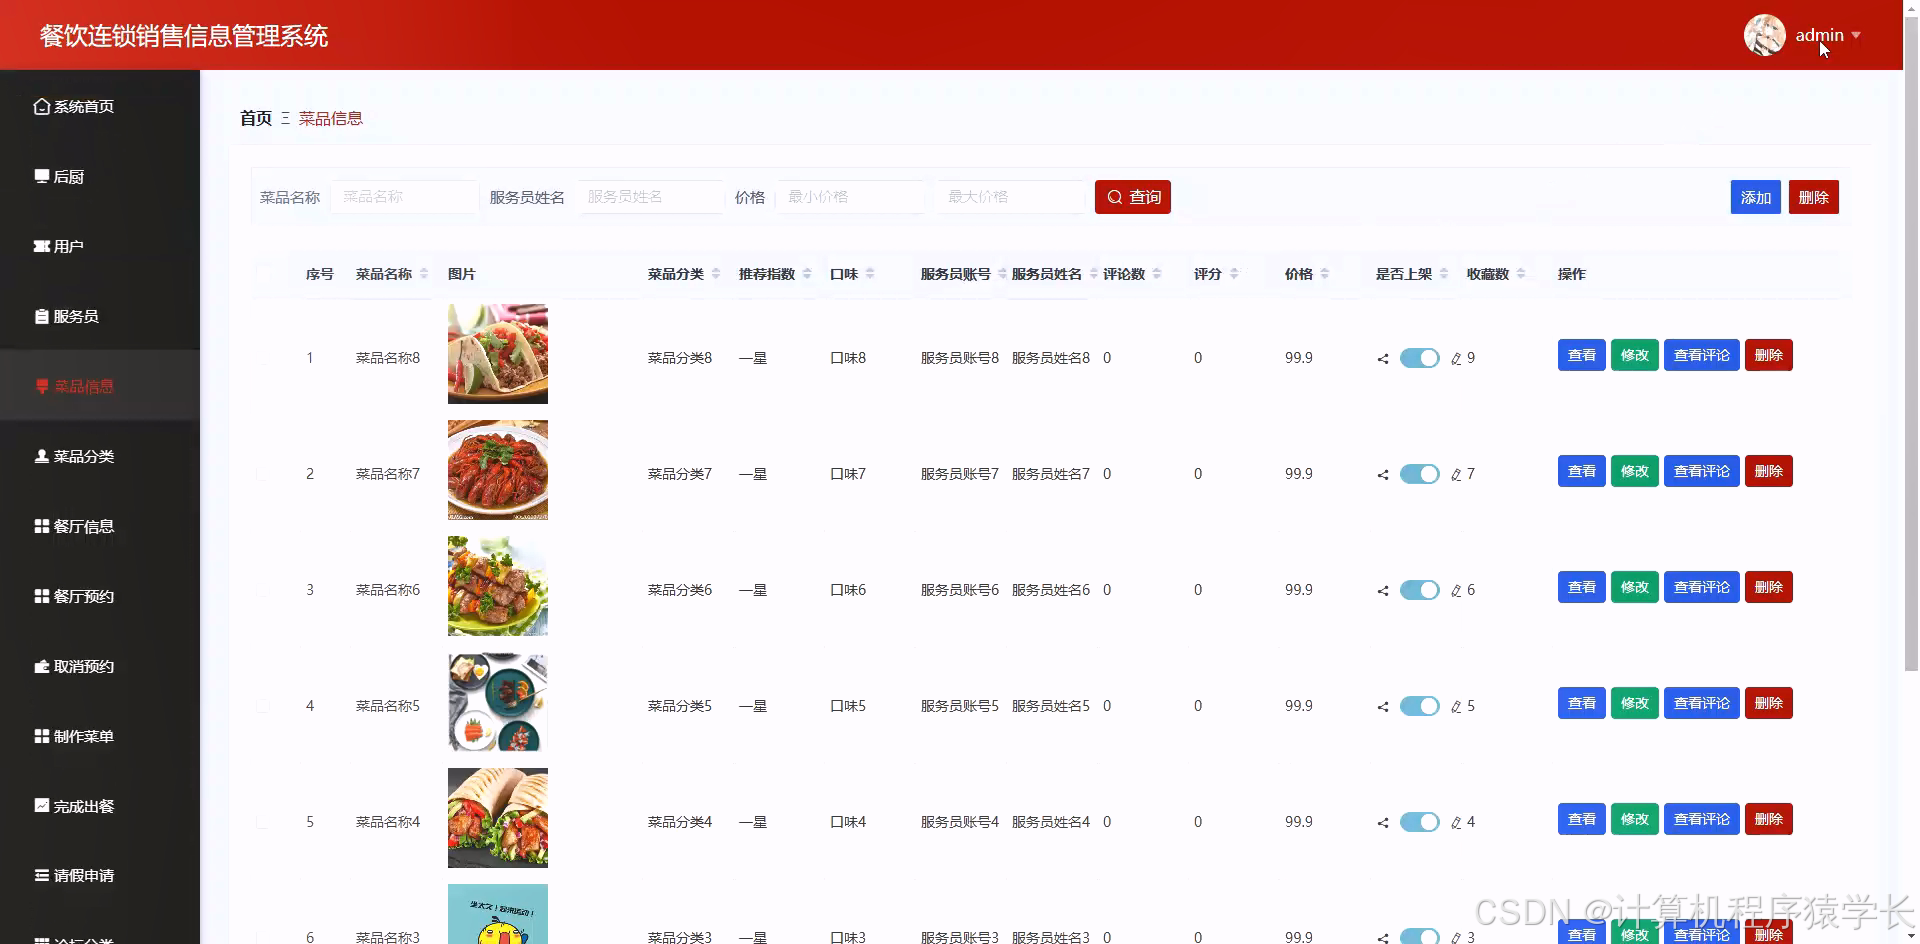Click the 查询 search button
Image resolution: width=1920 pixels, height=944 pixels.
(x=1133, y=197)
